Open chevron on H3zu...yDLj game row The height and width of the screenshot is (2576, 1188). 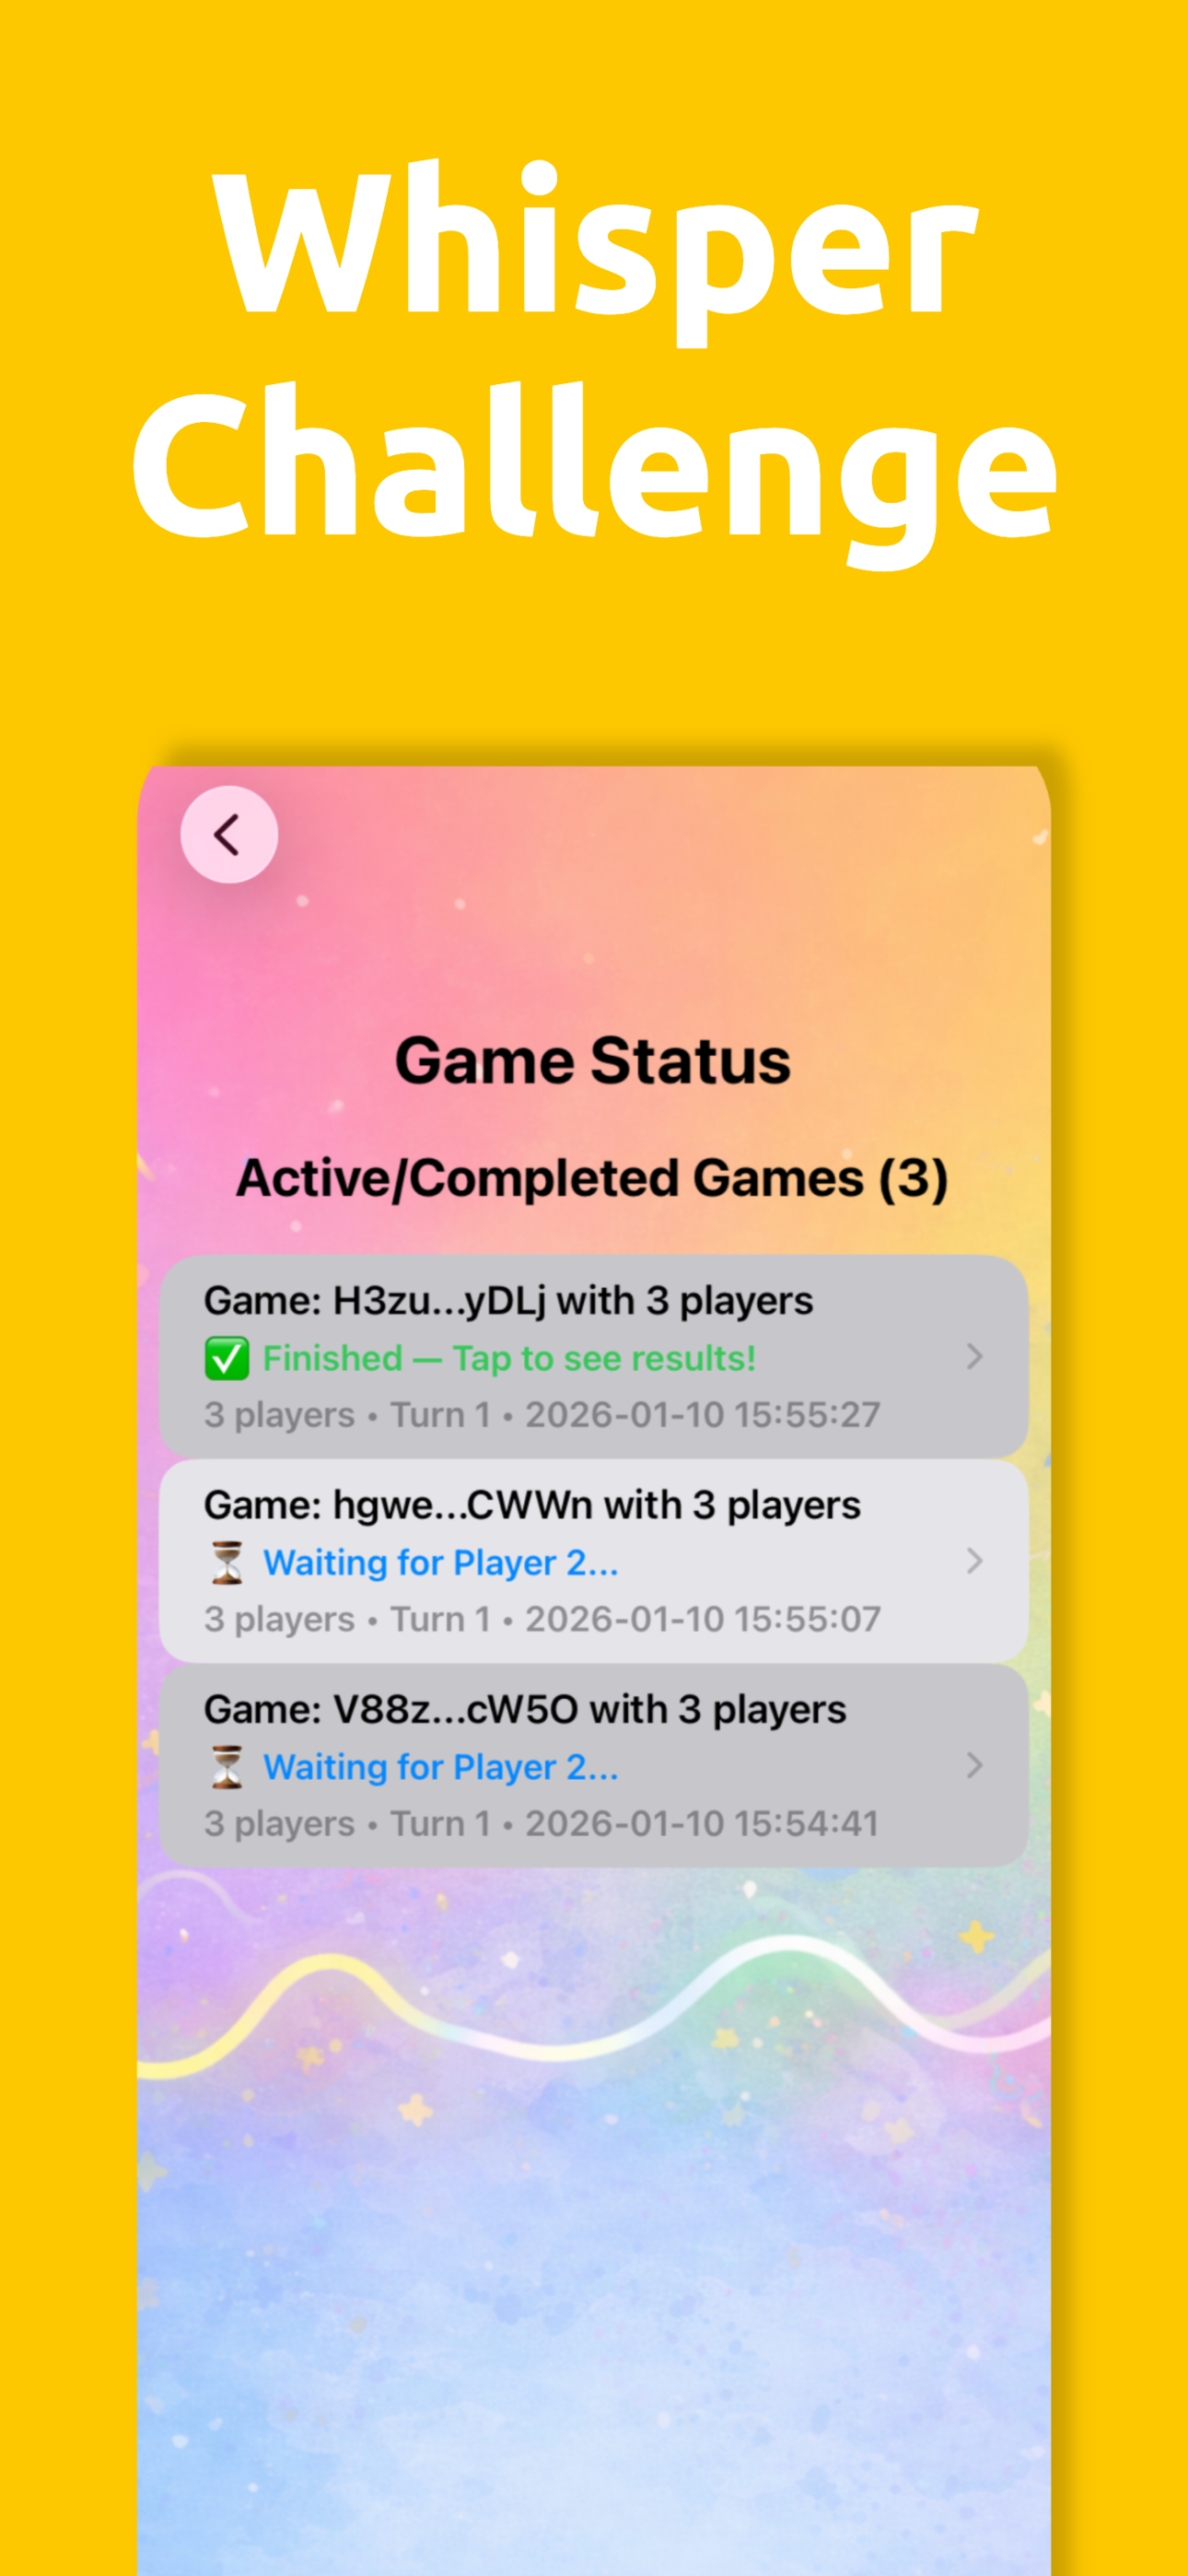click(x=974, y=1357)
